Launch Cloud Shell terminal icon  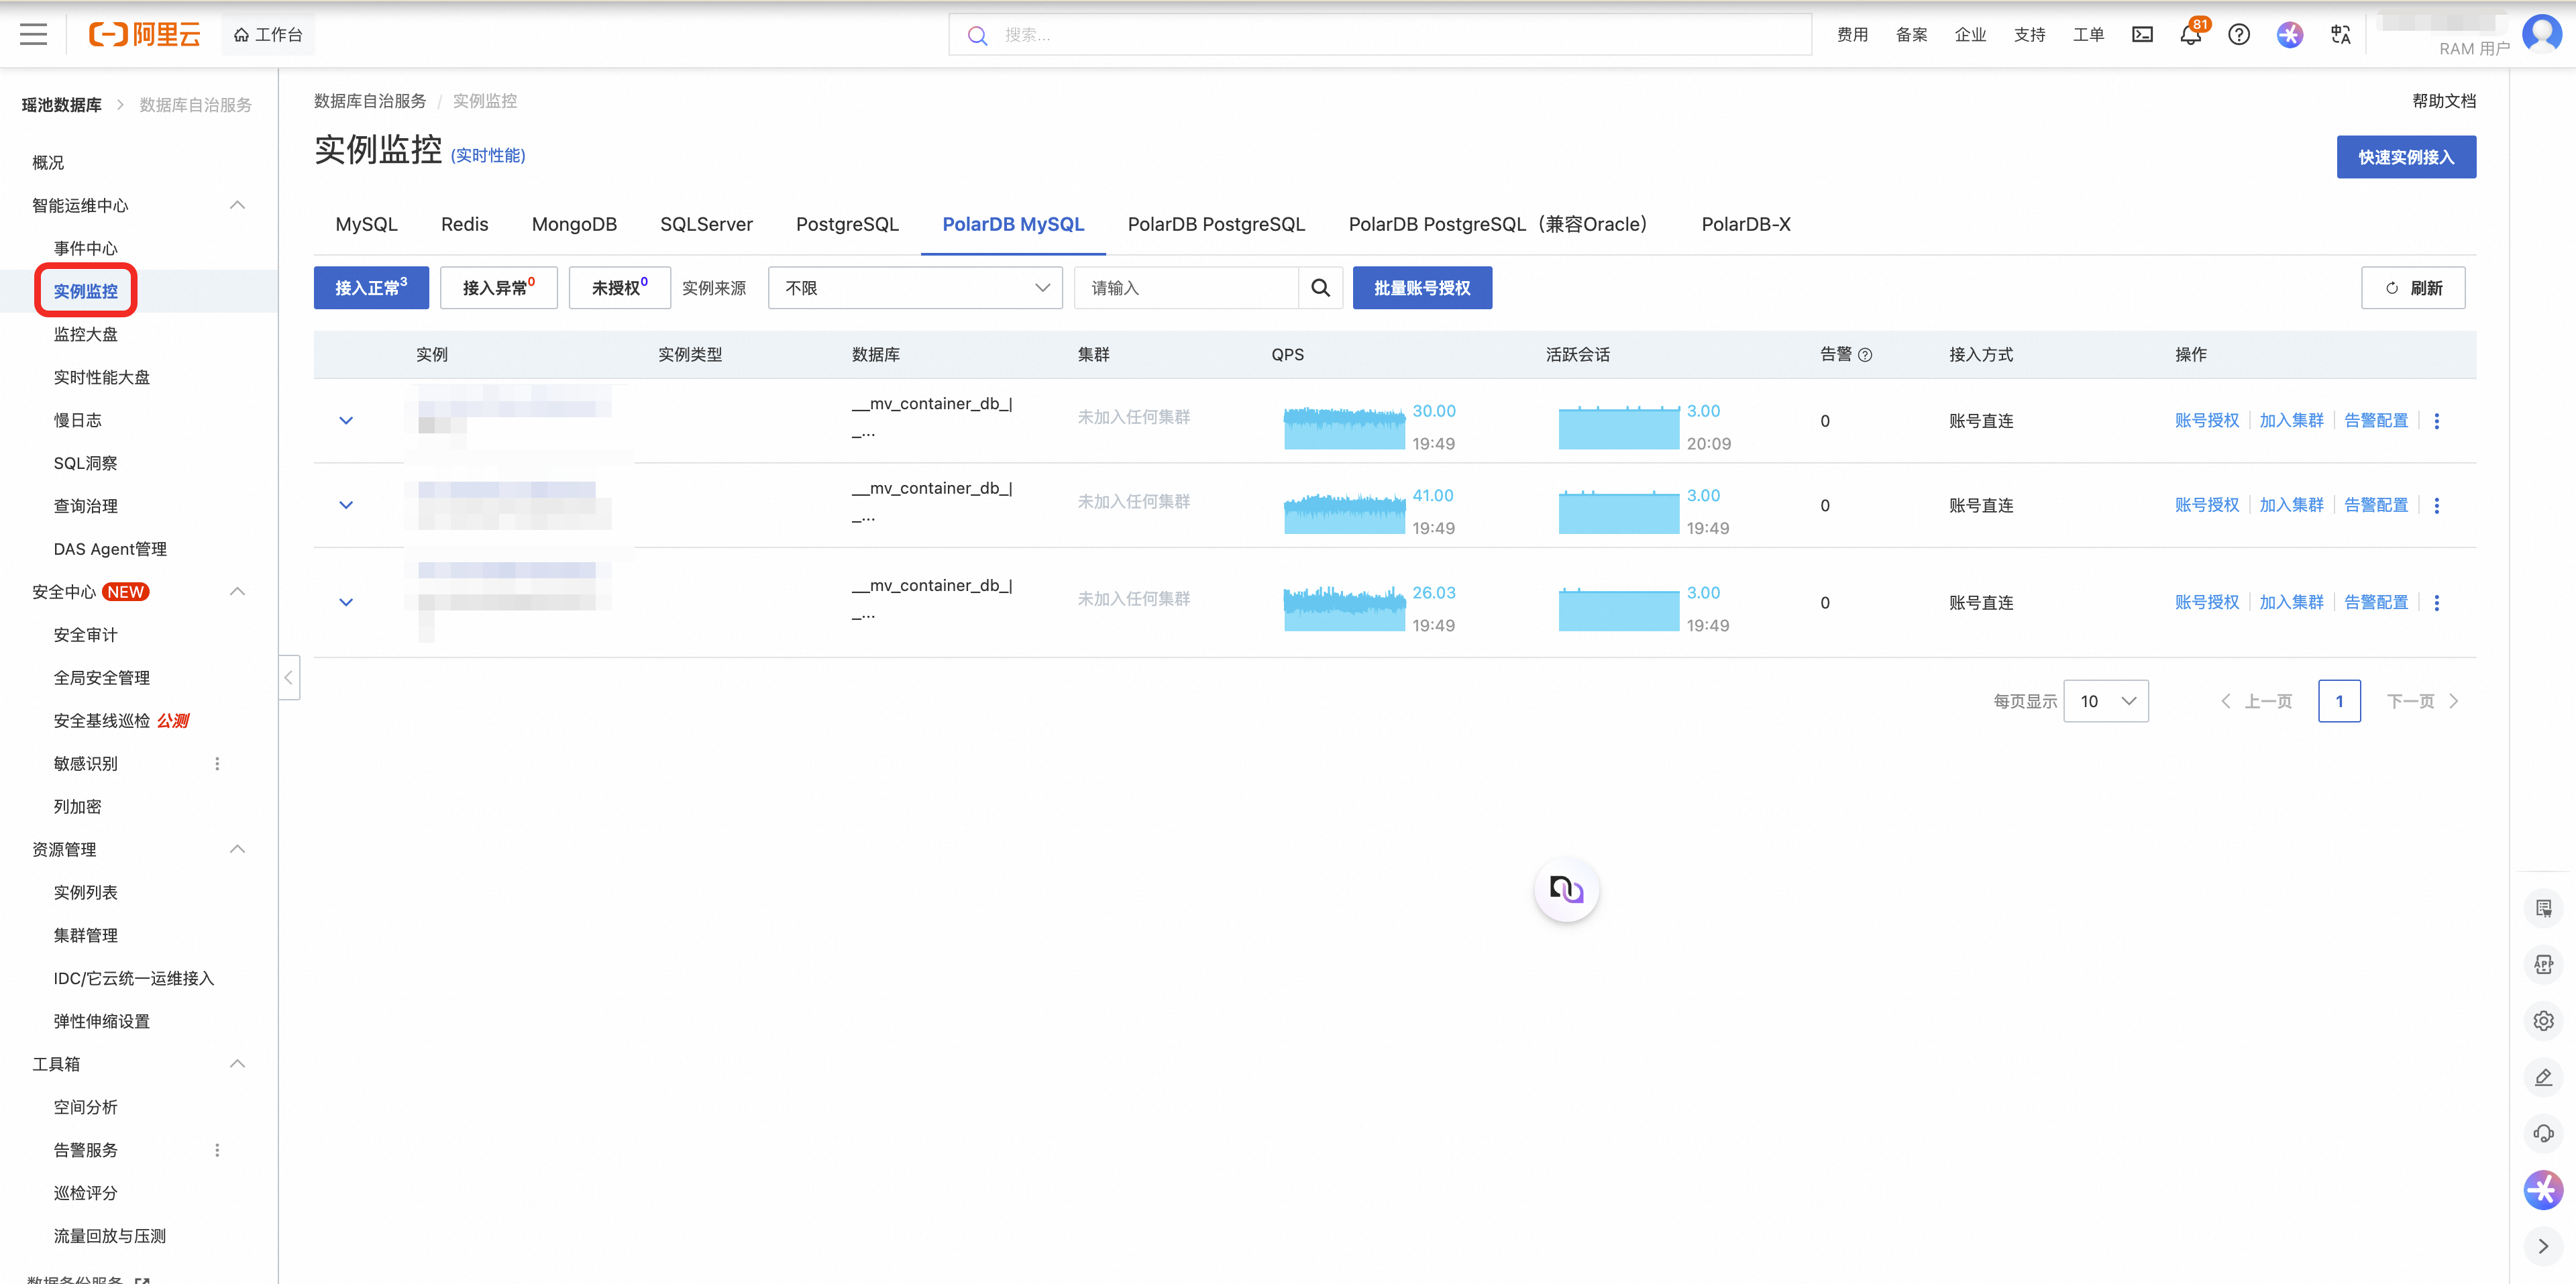pyautogui.click(x=2142, y=35)
